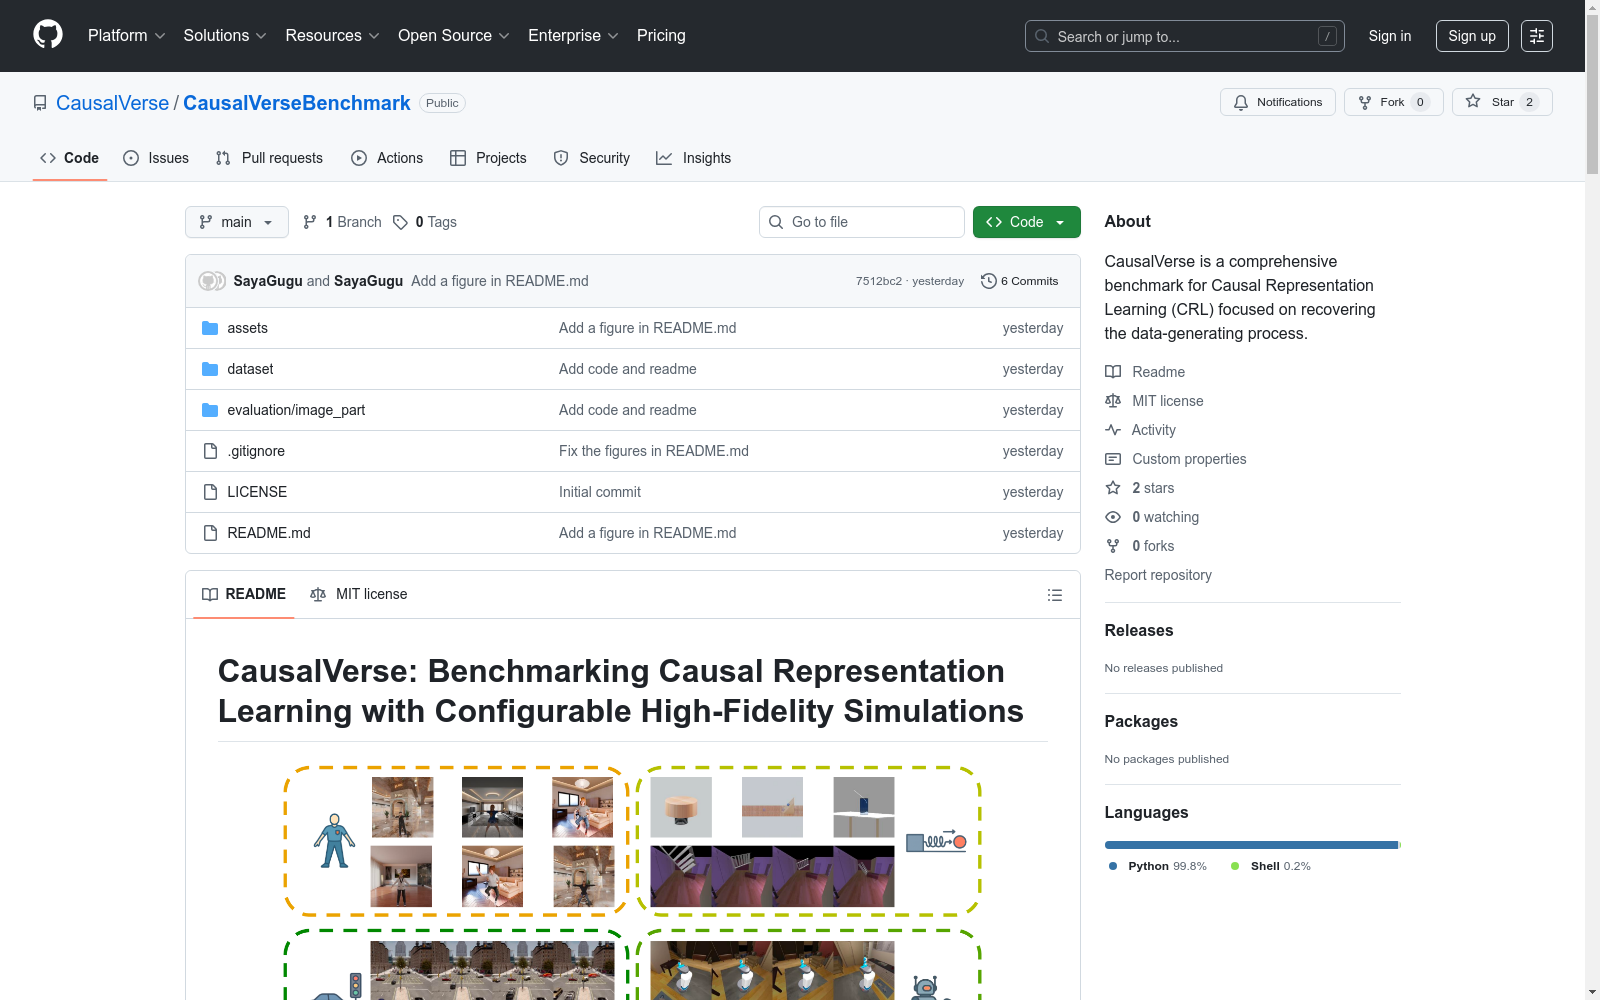This screenshot has height=1000, width=1600.
Task: Switch to the Insights tab
Action: point(694,158)
